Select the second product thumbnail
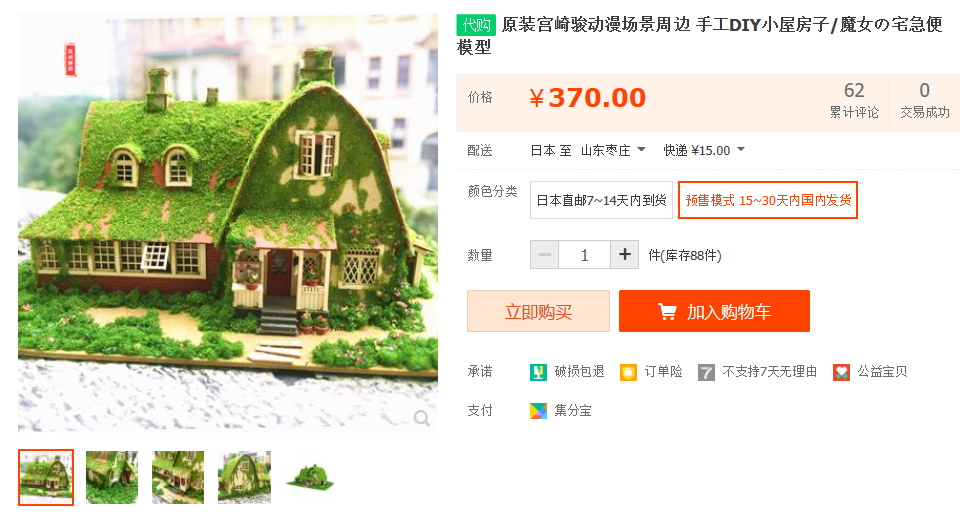Image resolution: width=973 pixels, height=517 pixels. pos(112,477)
